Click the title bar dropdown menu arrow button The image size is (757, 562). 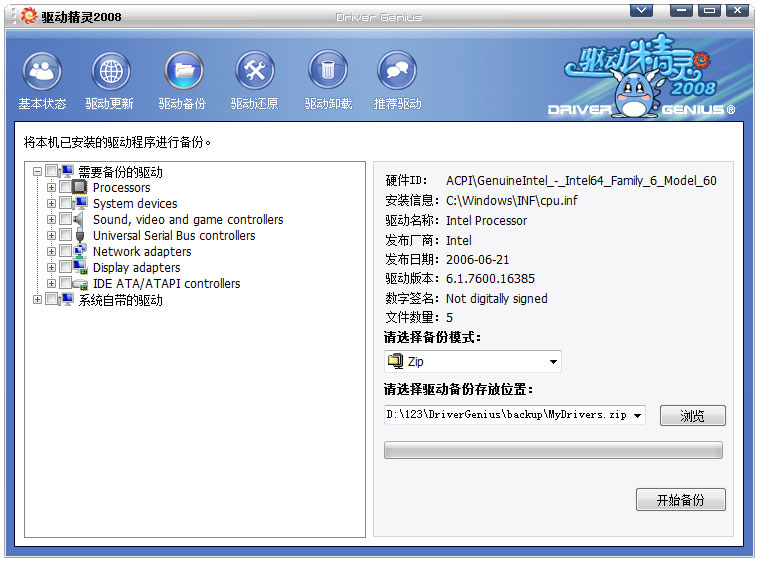coord(642,10)
